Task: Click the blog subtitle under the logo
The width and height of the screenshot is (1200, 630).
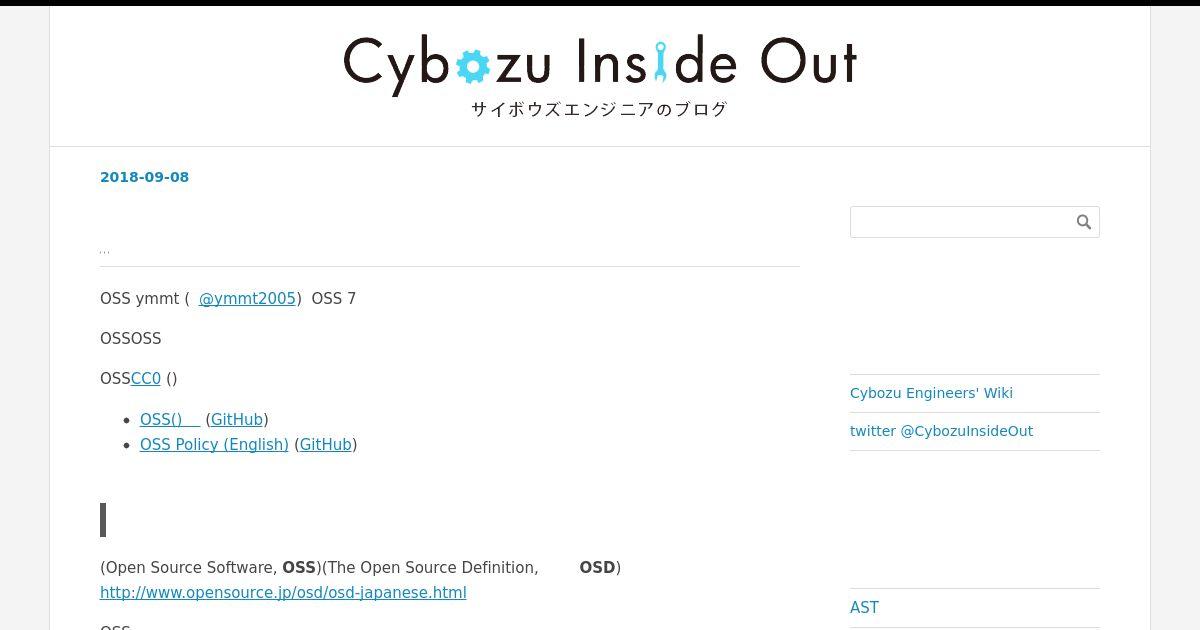Action: pyautogui.click(x=600, y=110)
